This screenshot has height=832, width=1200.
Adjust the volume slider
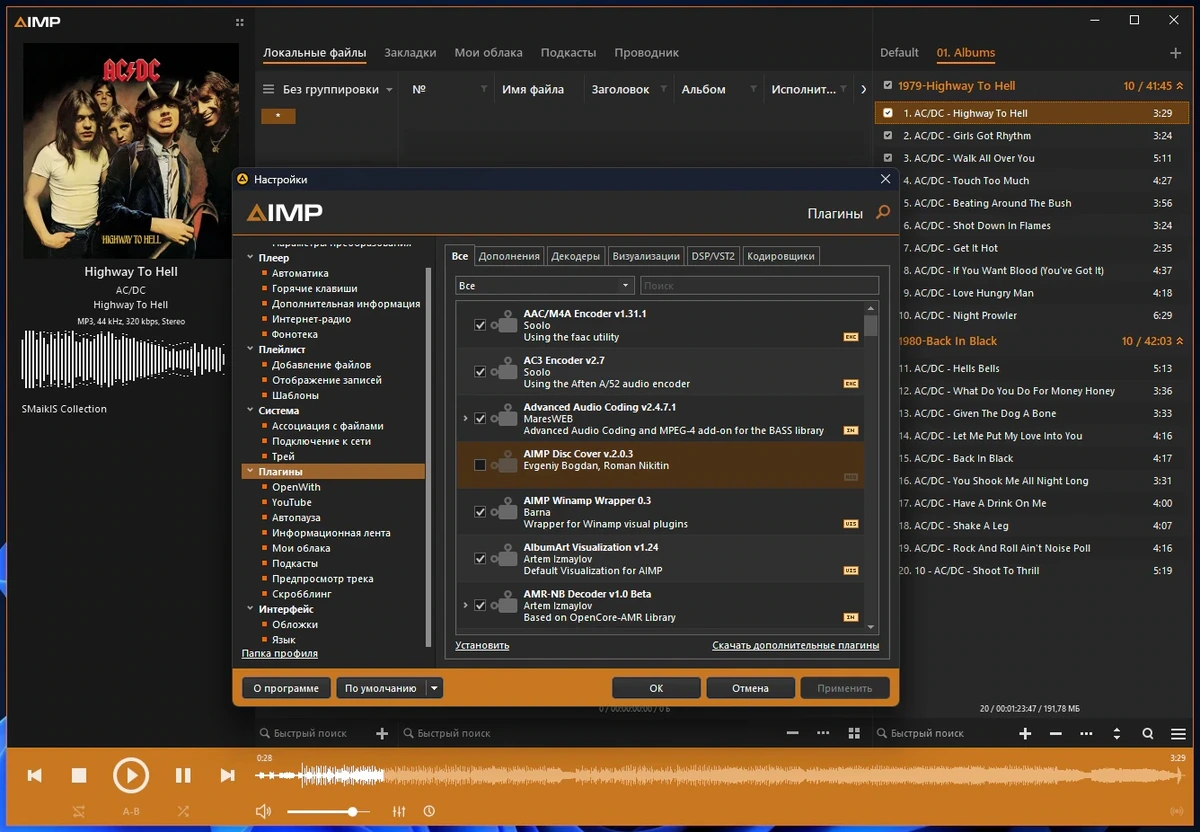coord(328,811)
